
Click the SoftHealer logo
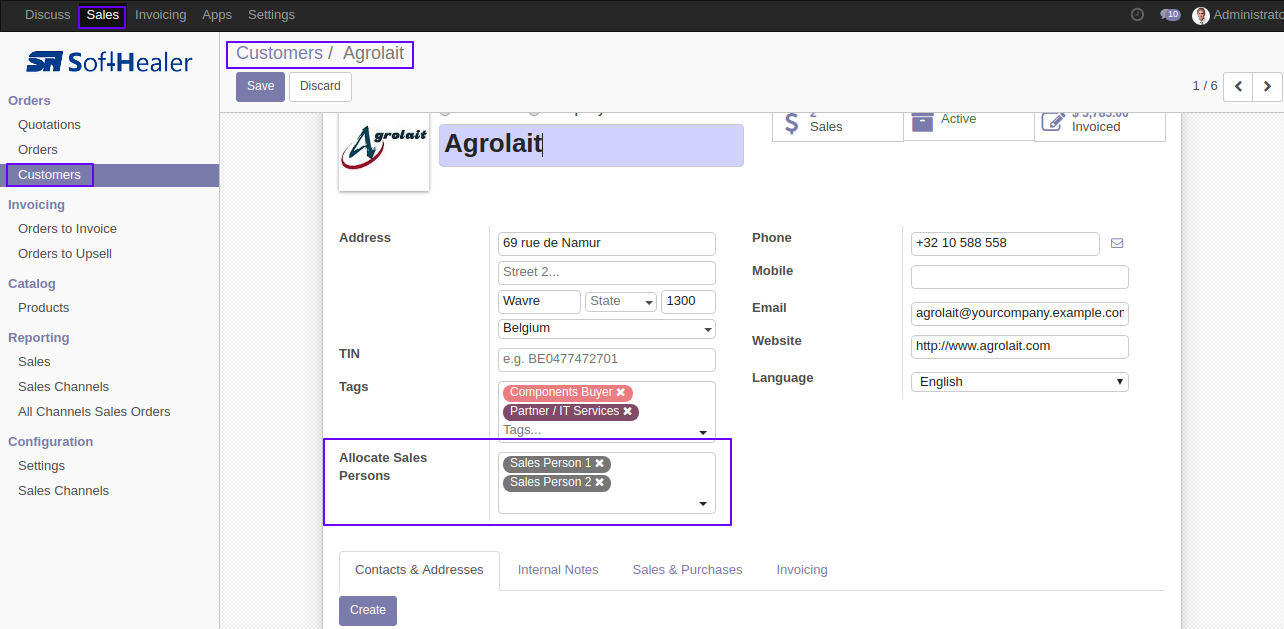click(x=109, y=62)
